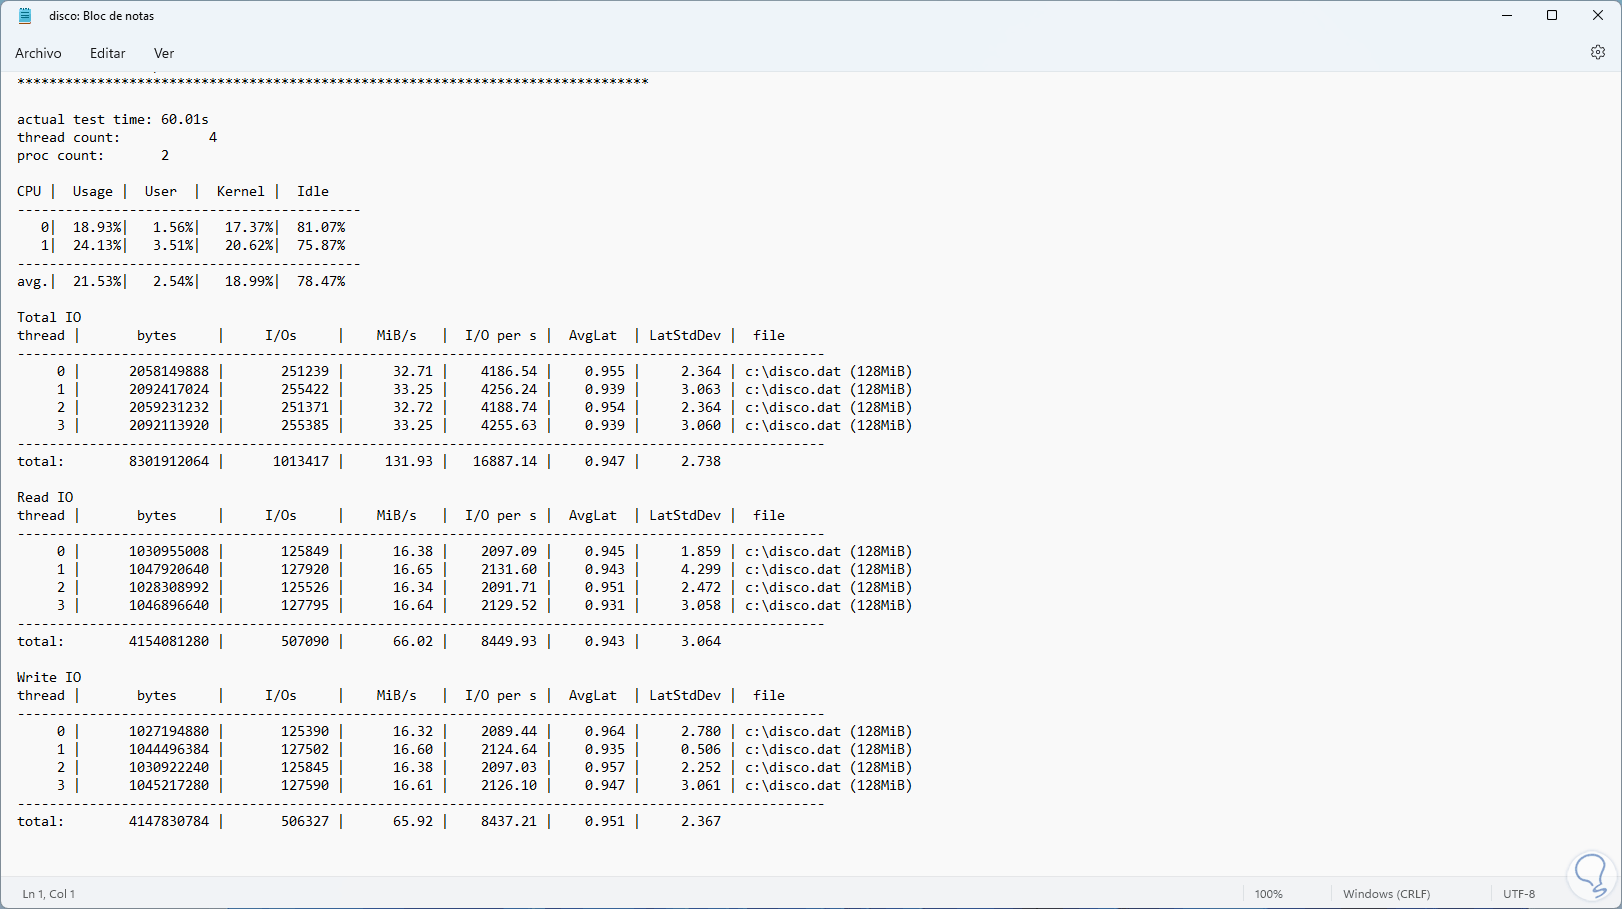
Task: Click the 'thread count:' line
Action: pyautogui.click(x=117, y=137)
